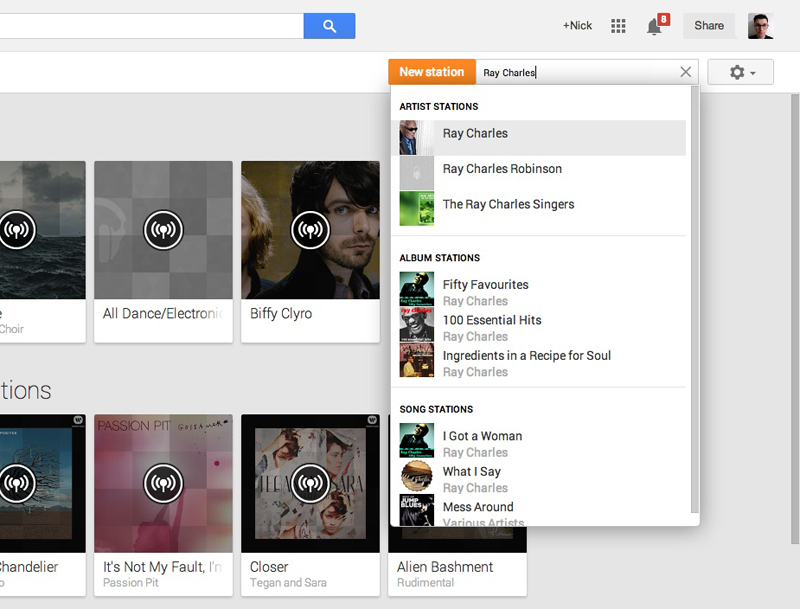Select Mess Around song cover

(x=416, y=510)
